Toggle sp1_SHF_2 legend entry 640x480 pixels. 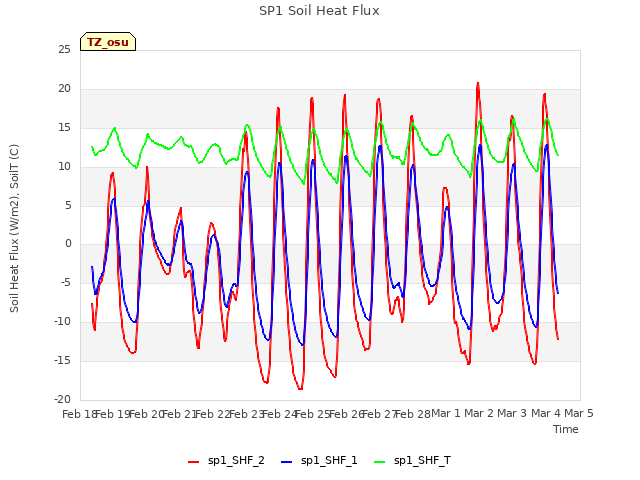[226, 461]
